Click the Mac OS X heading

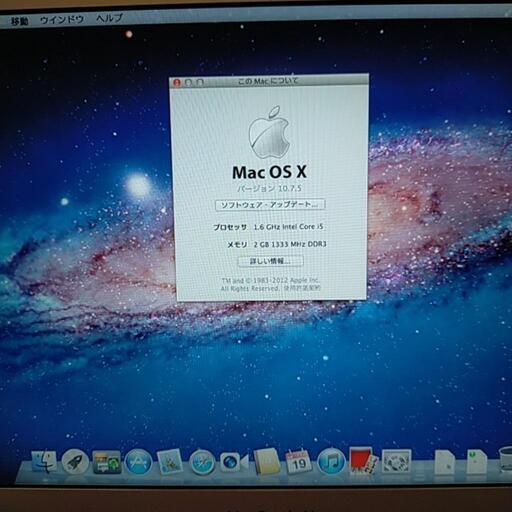pos(269,172)
